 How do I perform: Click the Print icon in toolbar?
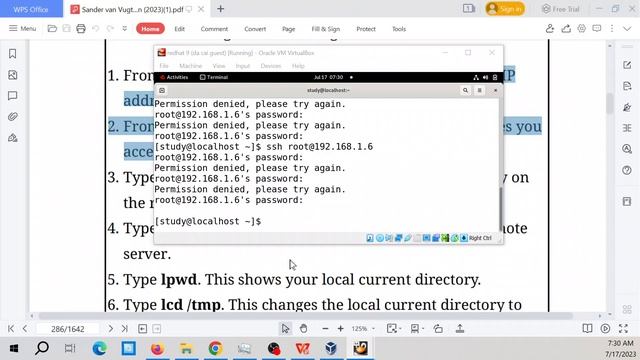click(x=81, y=29)
